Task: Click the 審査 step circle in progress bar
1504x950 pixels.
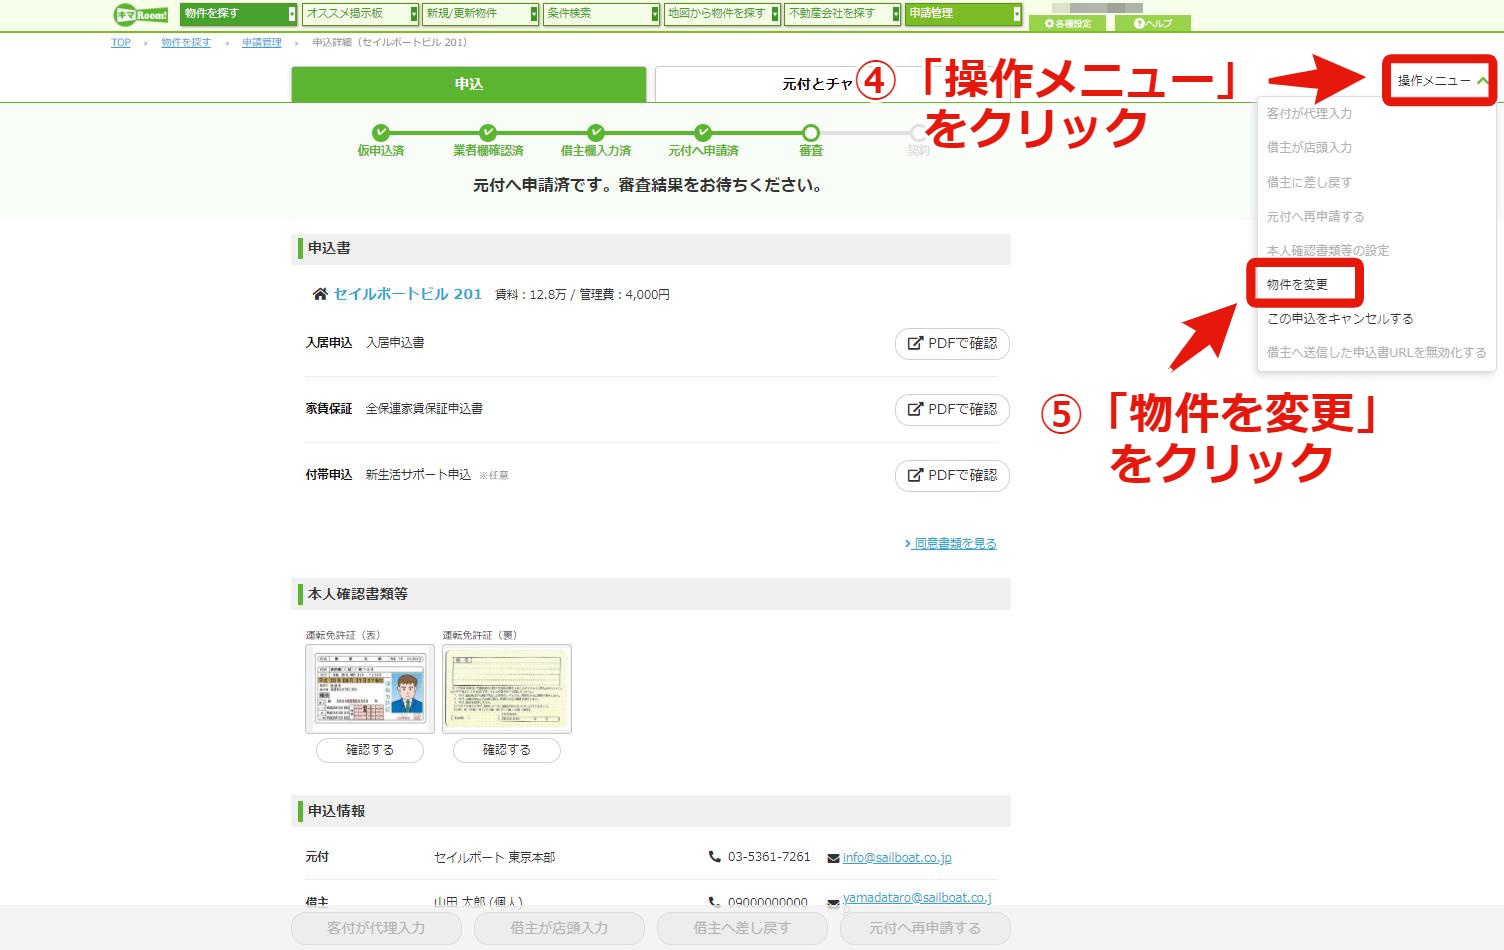Action: (811, 132)
